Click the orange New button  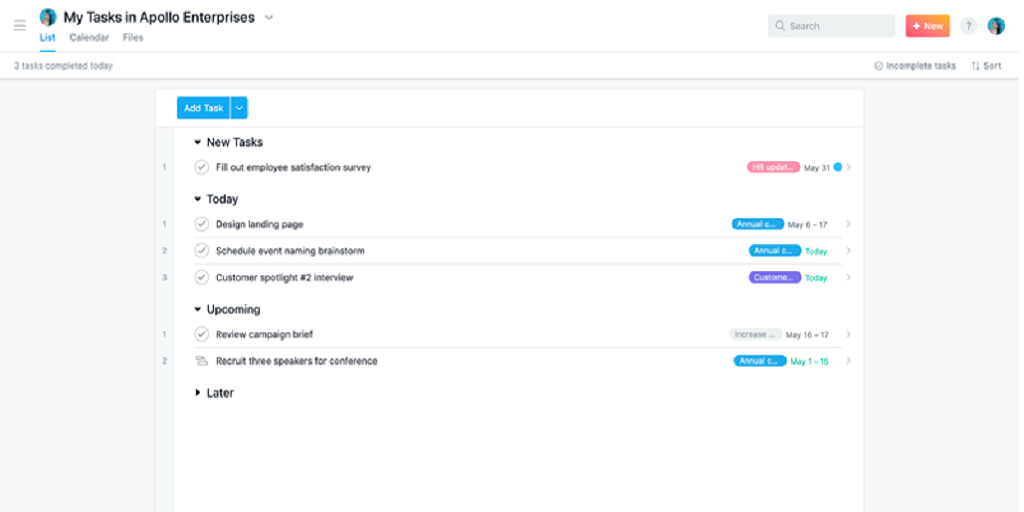927,26
